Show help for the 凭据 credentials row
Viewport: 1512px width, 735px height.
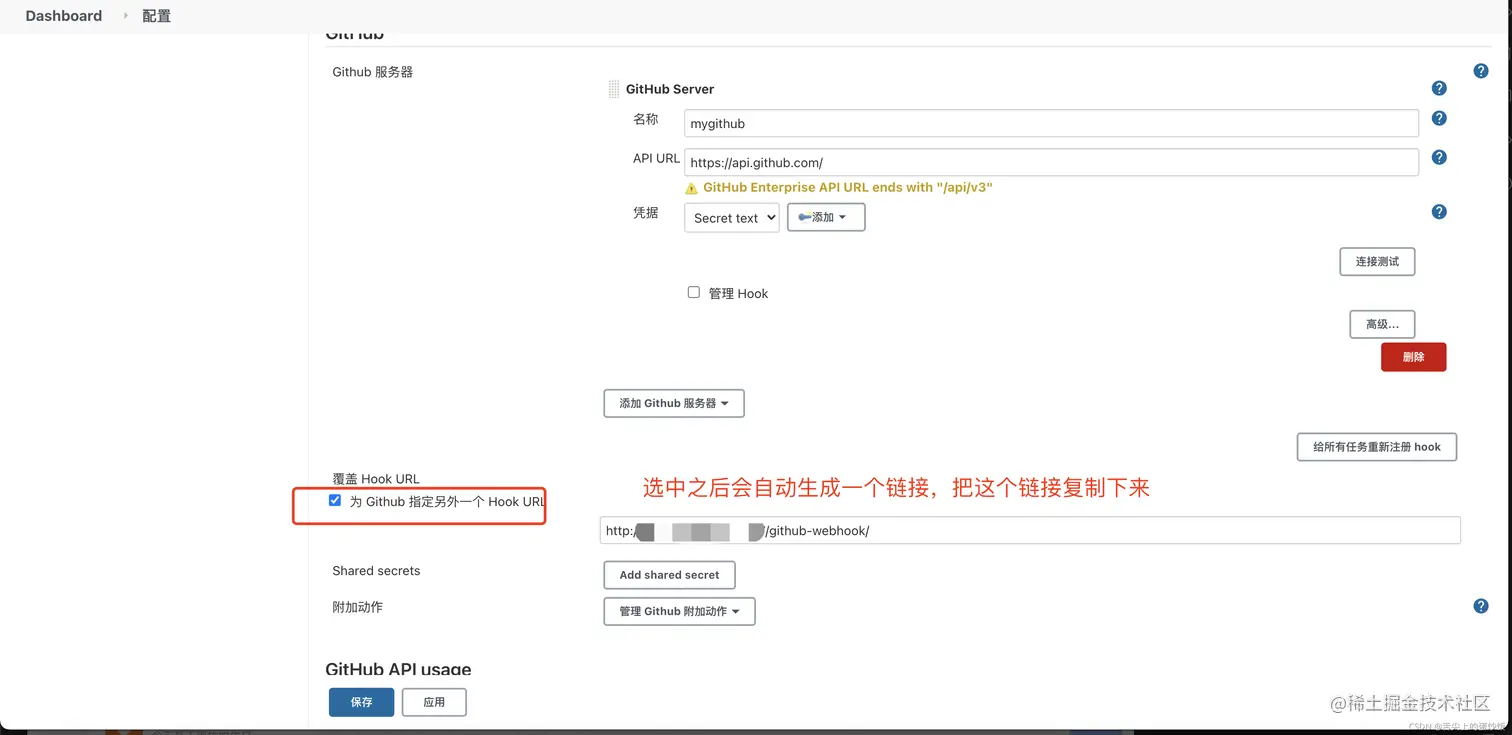[1439, 211]
